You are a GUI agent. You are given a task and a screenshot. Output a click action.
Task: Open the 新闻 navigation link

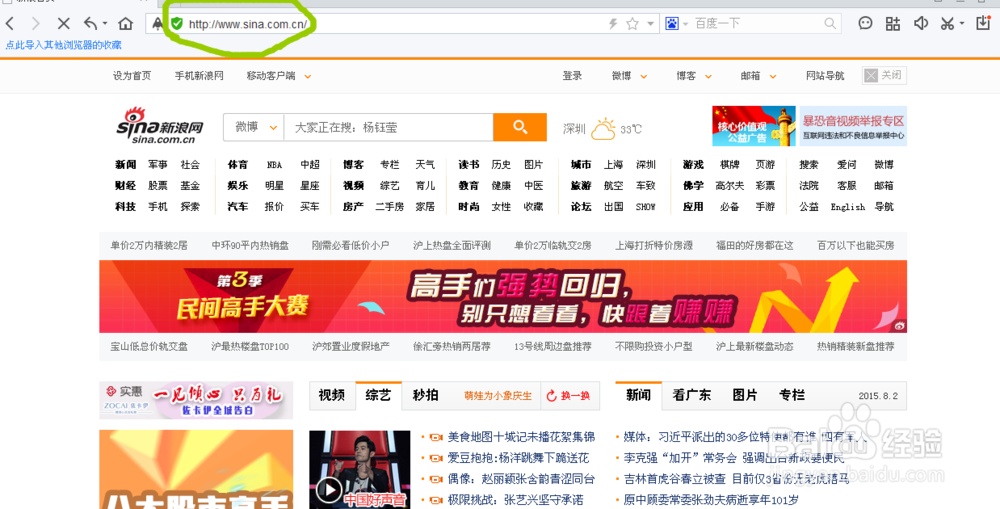click(x=126, y=165)
